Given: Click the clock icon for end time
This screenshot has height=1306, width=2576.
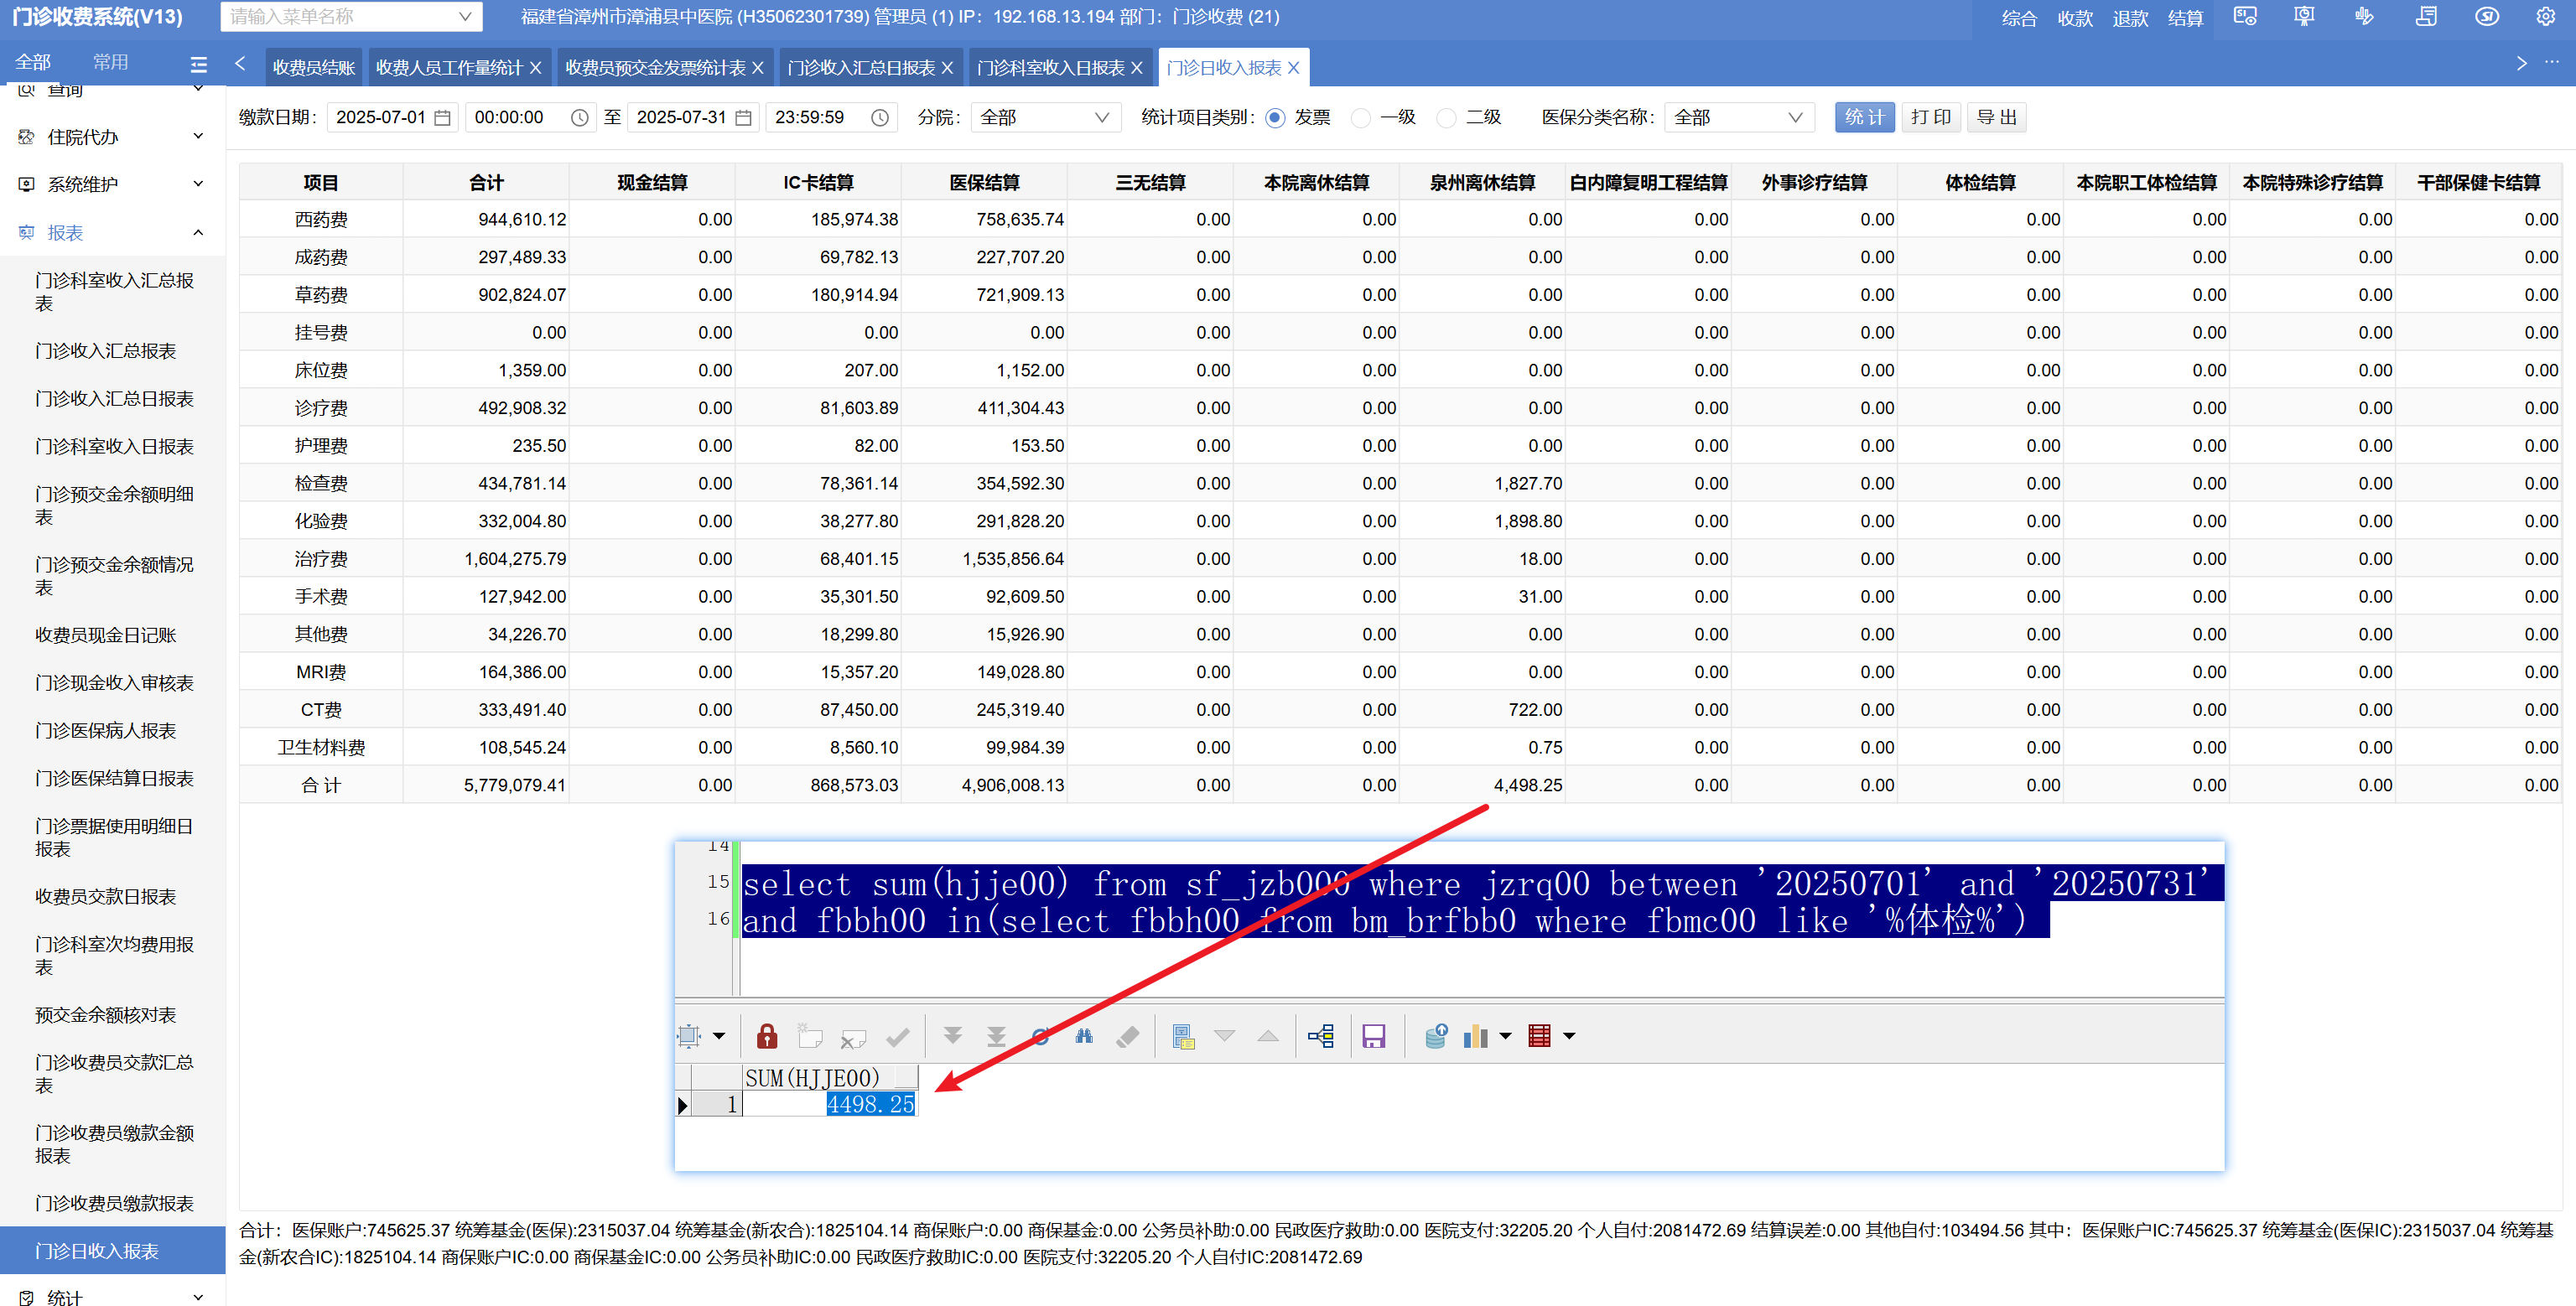Looking at the screenshot, I should (879, 118).
